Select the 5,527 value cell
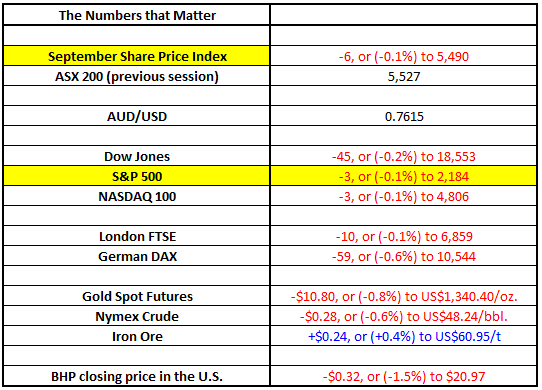 tap(403, 76)
